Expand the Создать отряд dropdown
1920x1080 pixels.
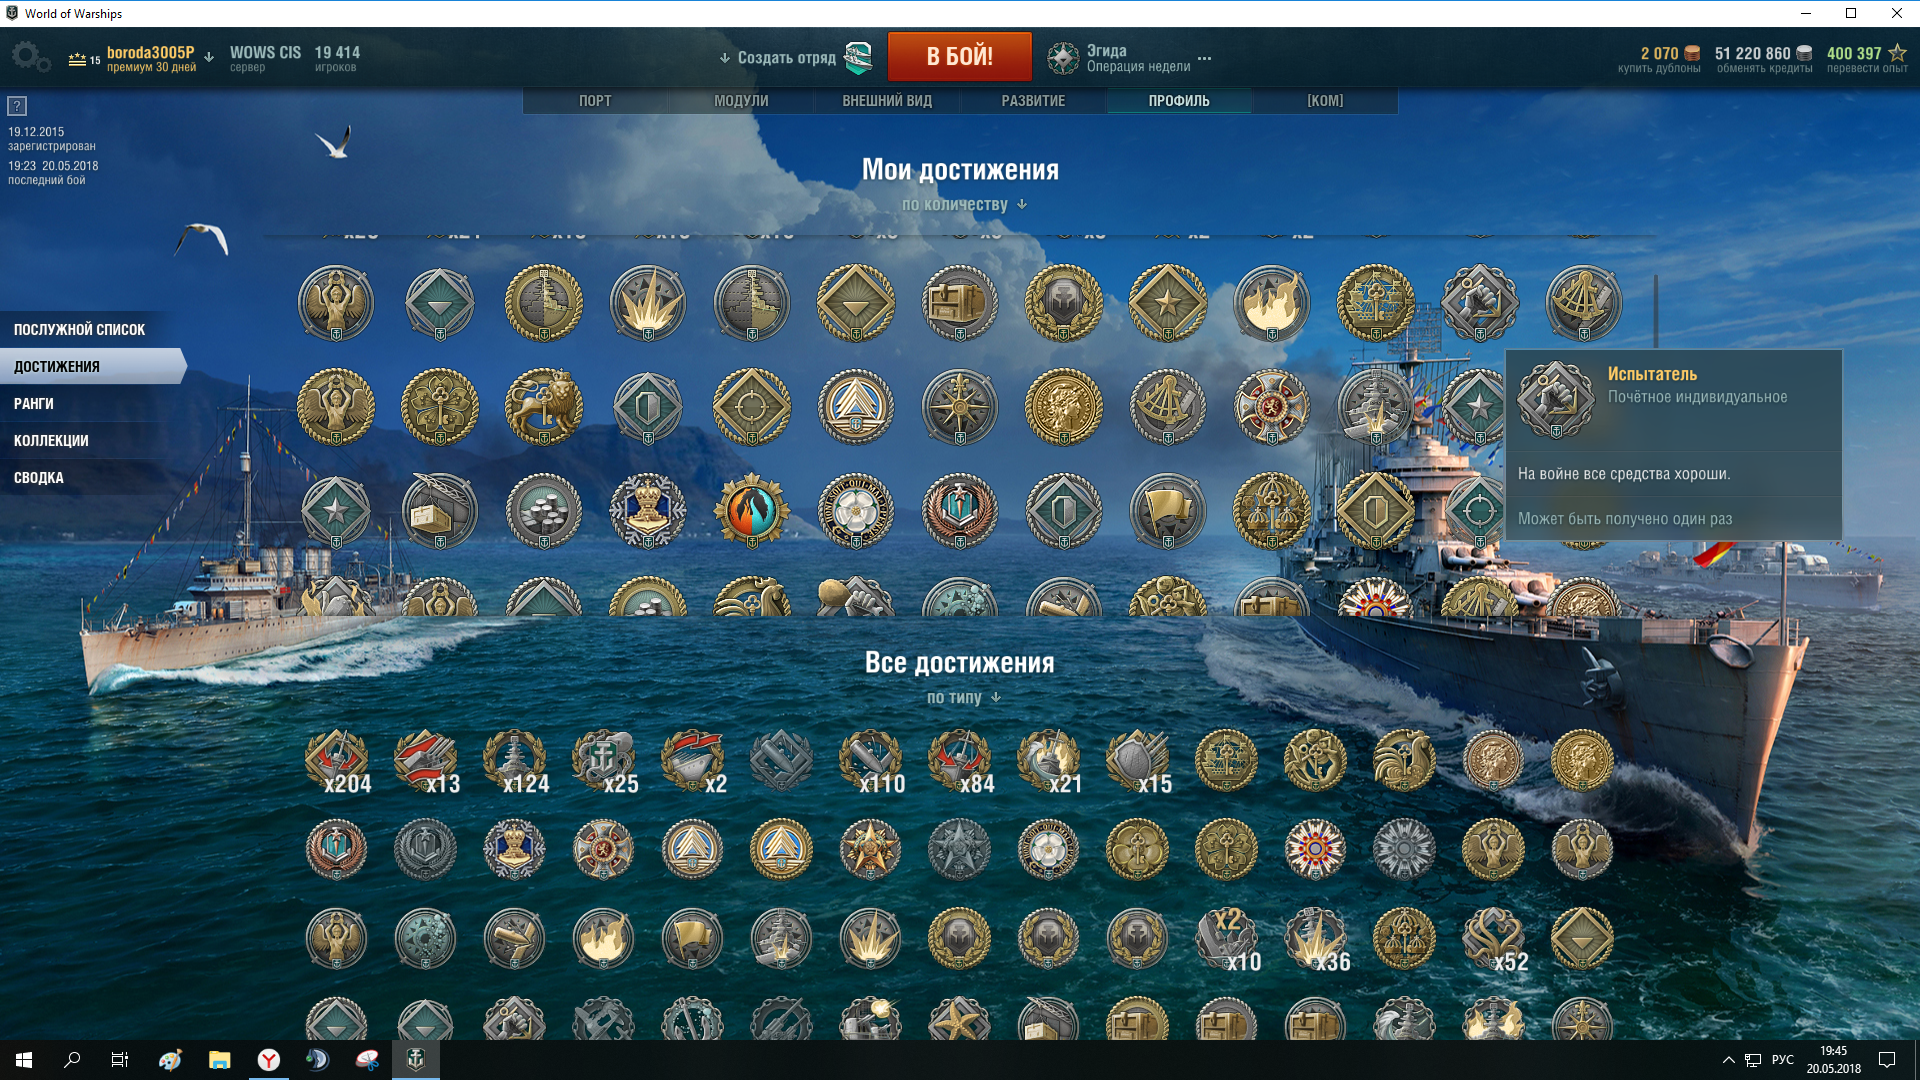point(777,58)
